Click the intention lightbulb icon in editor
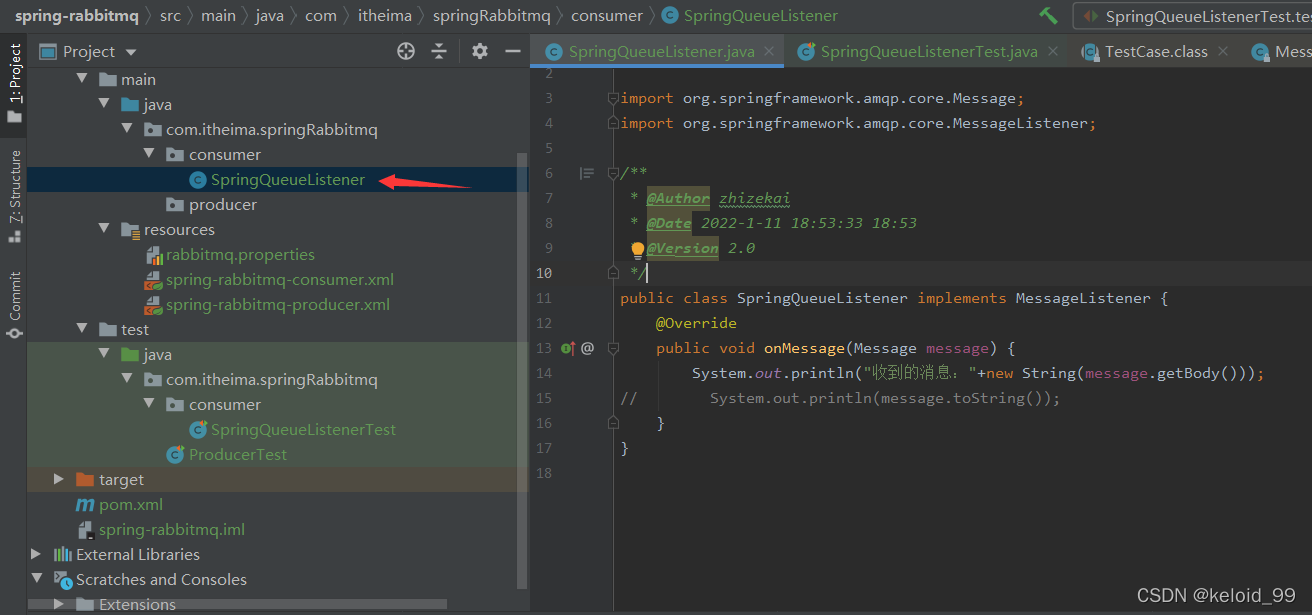The image size is (1312, 615). (637, 249)
